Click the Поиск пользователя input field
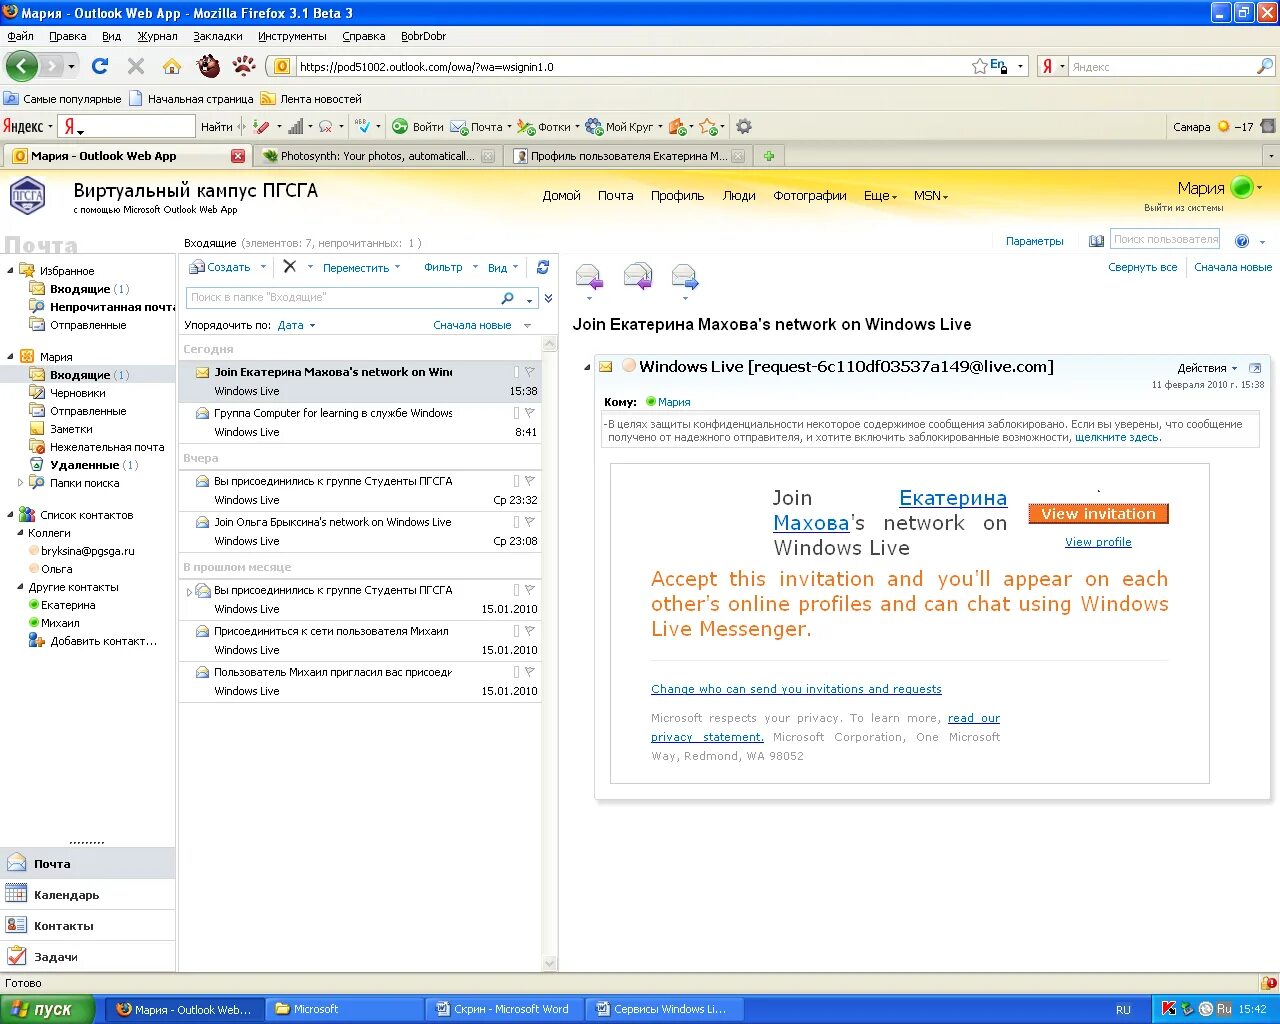The width and height of the screenshot is (1280, 1024). (x=1165, y=240)
